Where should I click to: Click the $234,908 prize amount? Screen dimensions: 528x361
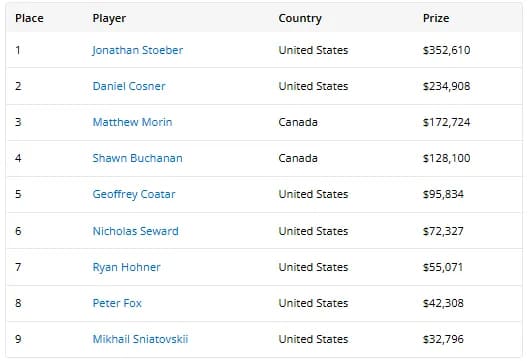(447, 86)
